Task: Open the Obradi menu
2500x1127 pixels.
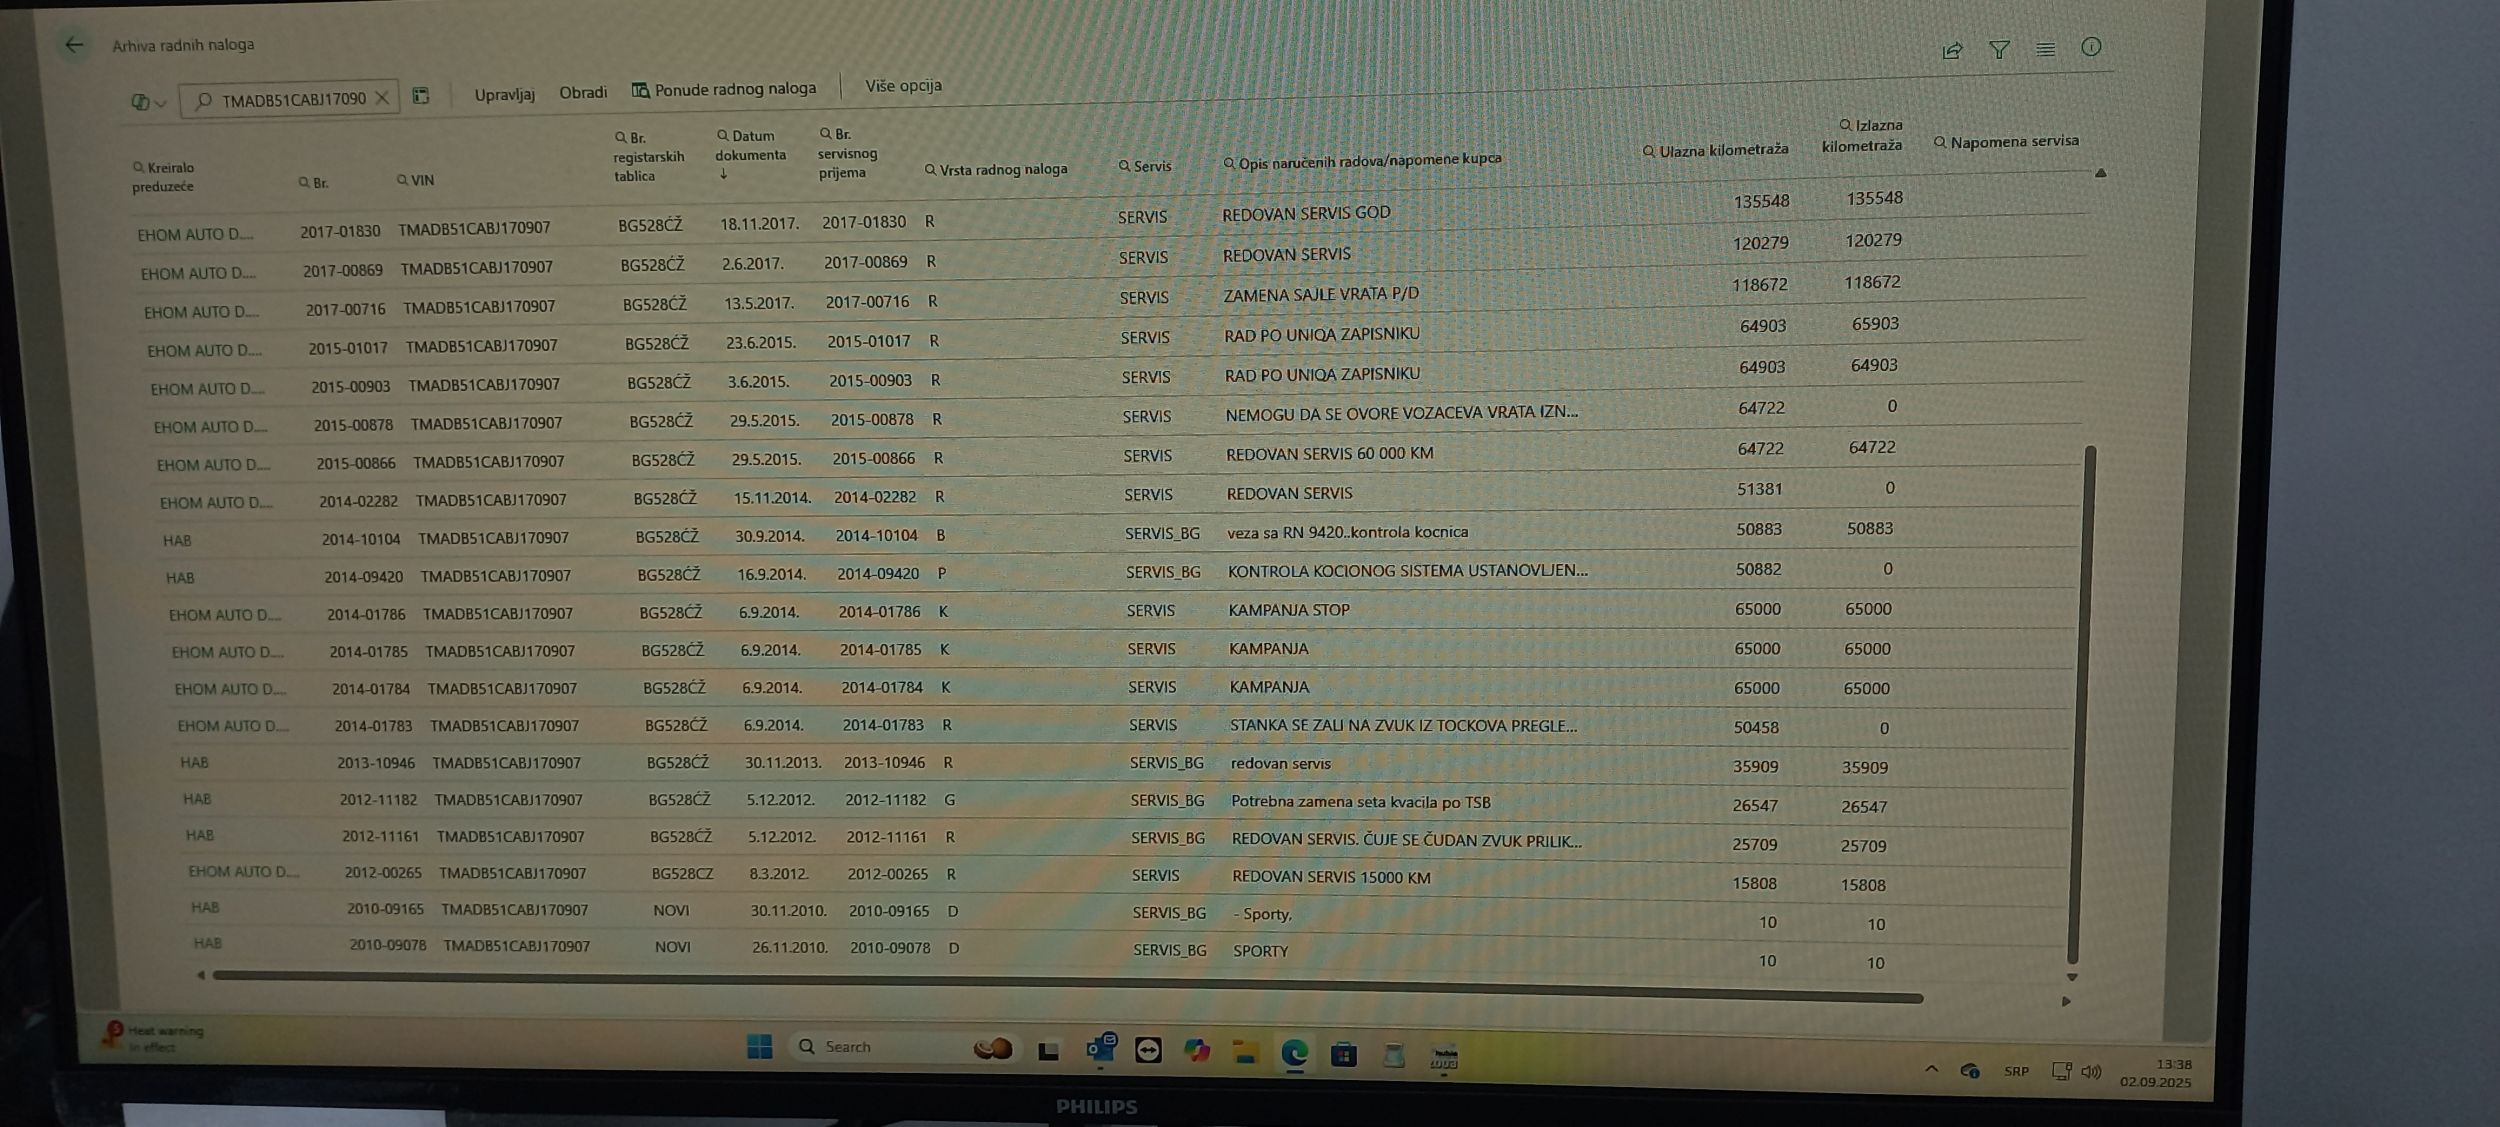Action: point(582,93)
